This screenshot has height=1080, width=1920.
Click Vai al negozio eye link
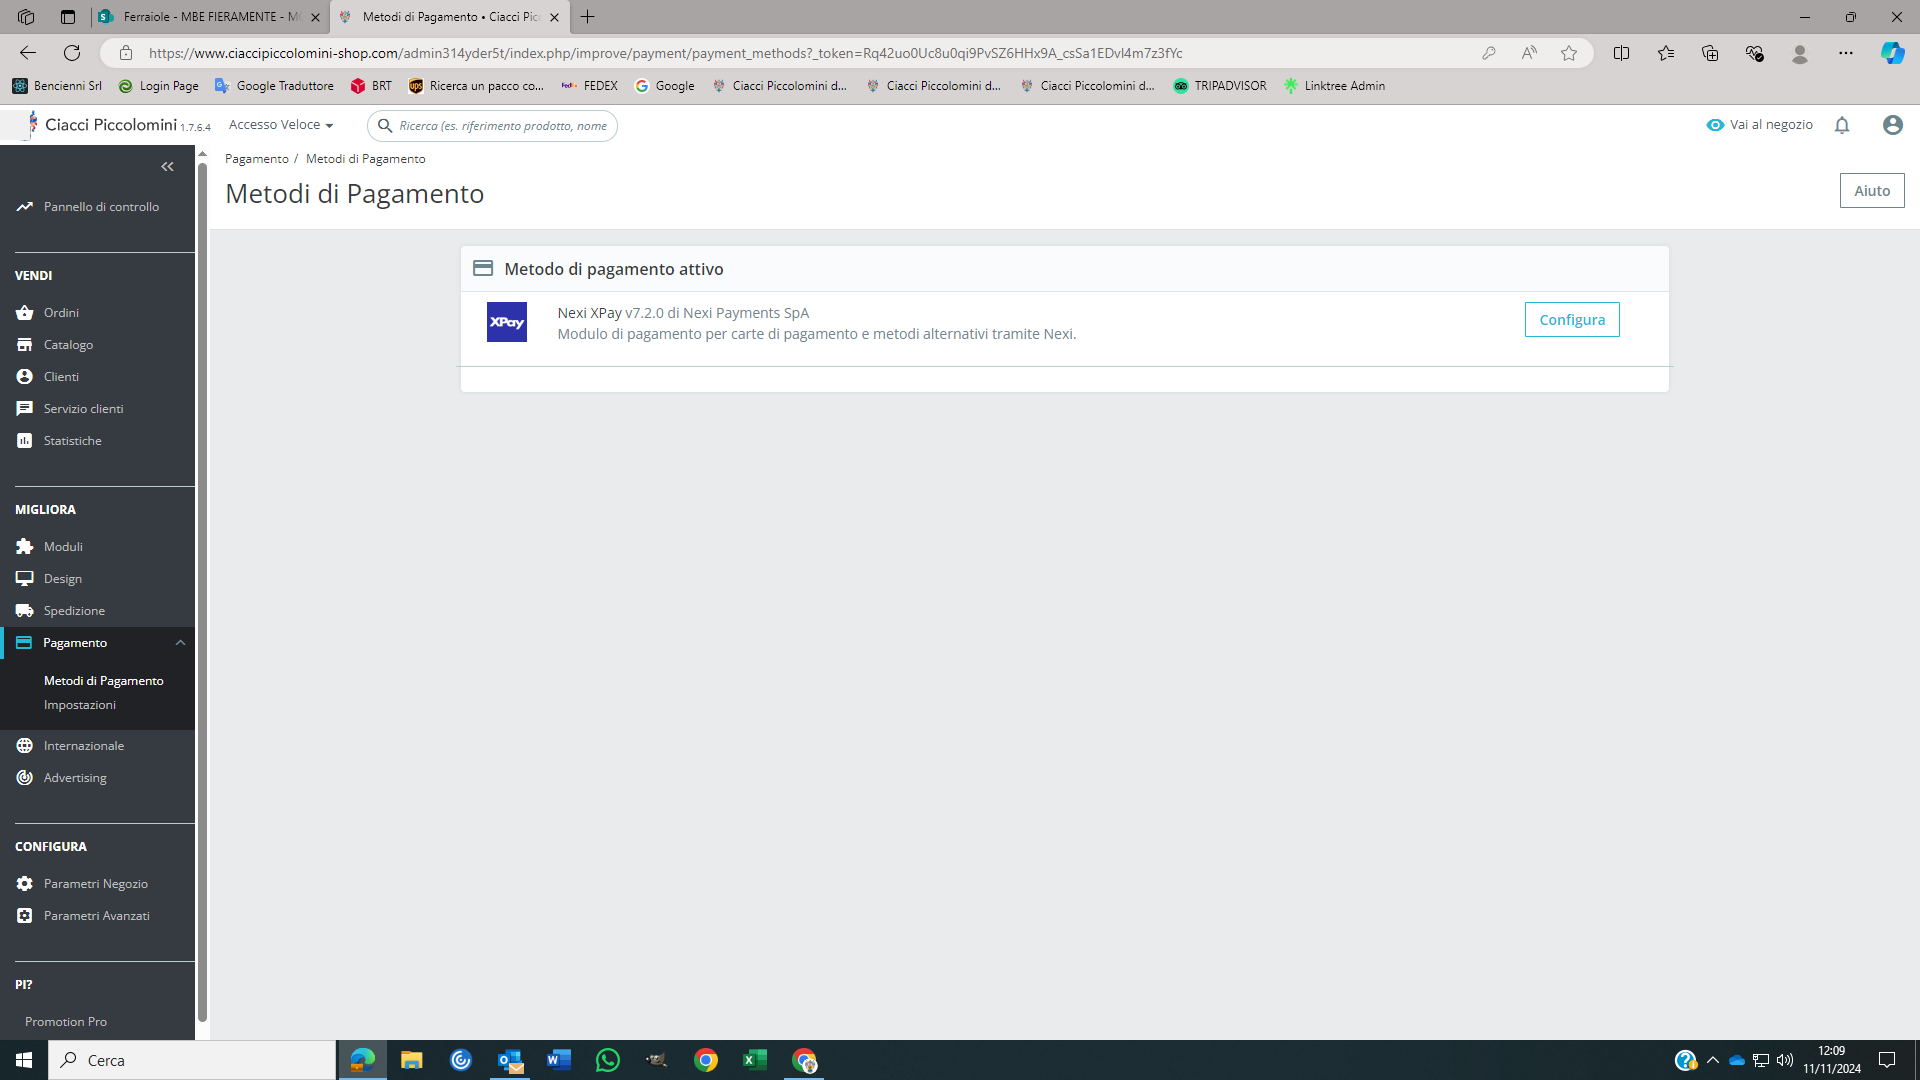1760,125
